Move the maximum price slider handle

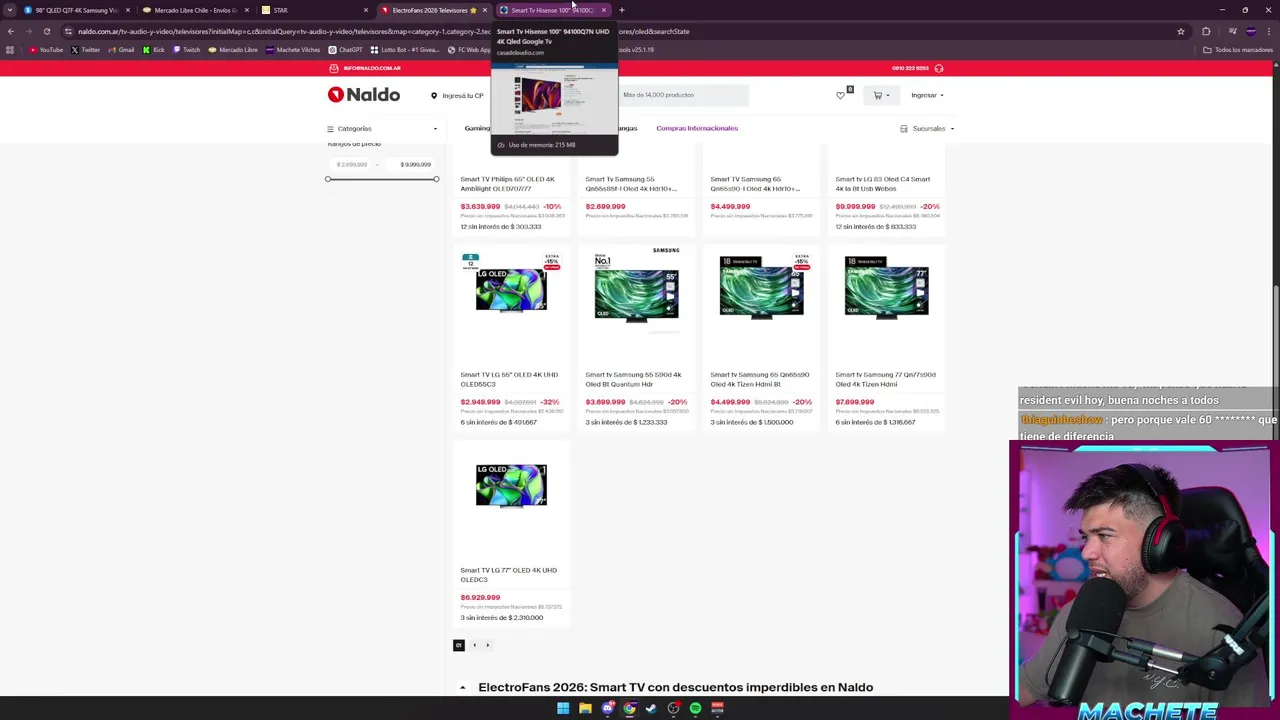[436, 179]
